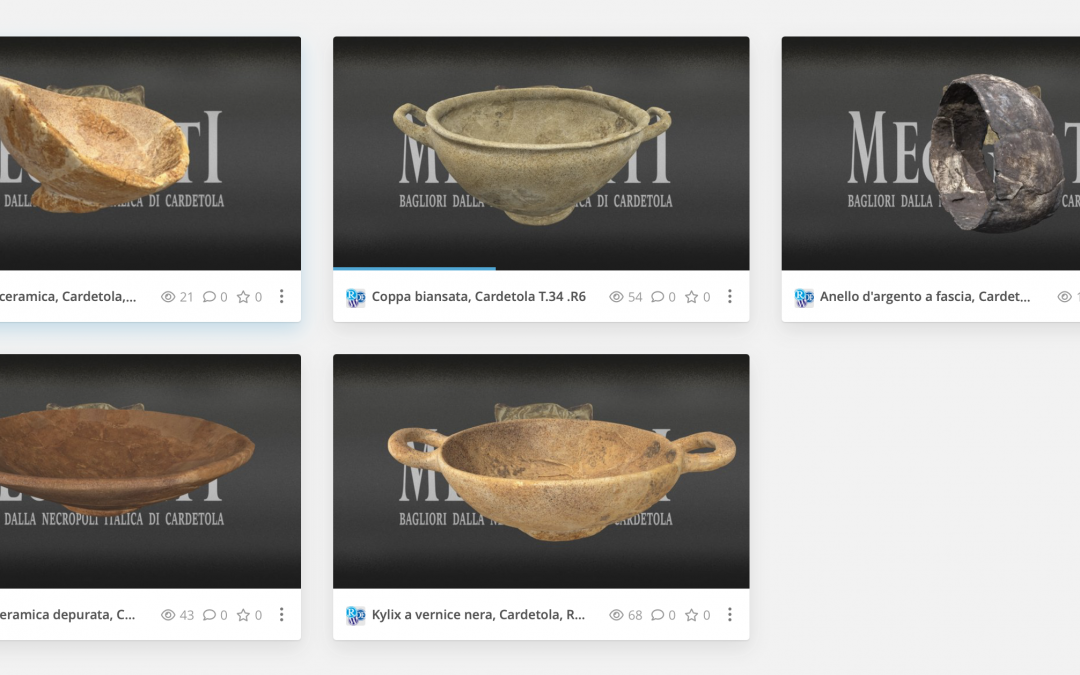The width and height of the screenshot is (1080, 675).
Task: Open three-dot menu on the 21-views card
Action: click(x=282, y=297)
